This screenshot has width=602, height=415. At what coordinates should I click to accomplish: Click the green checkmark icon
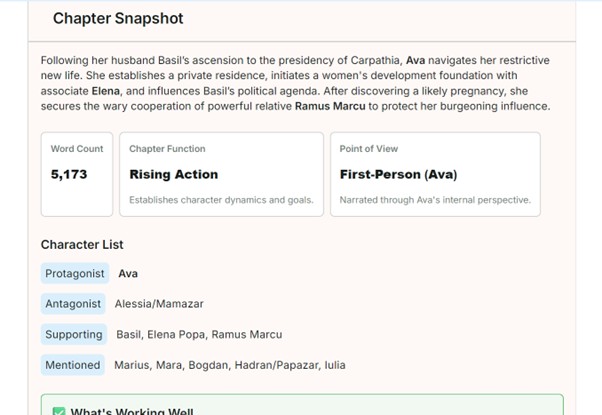pyautogui.click(x=58, y=411)
